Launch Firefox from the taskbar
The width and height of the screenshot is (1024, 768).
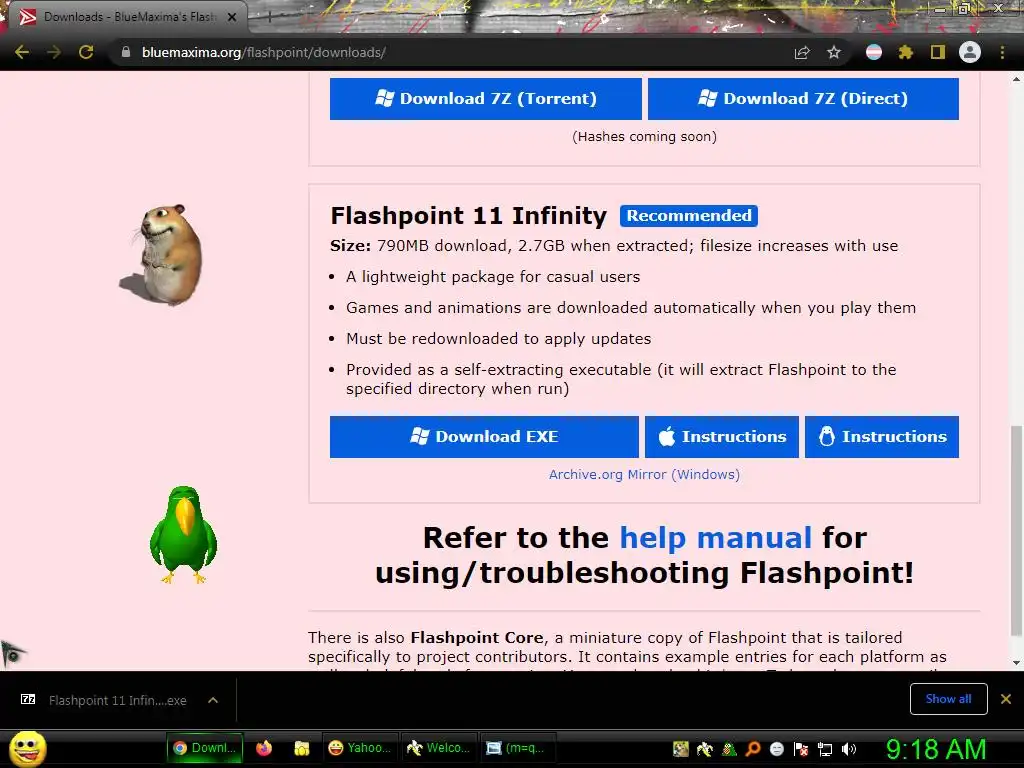(264, 748)
